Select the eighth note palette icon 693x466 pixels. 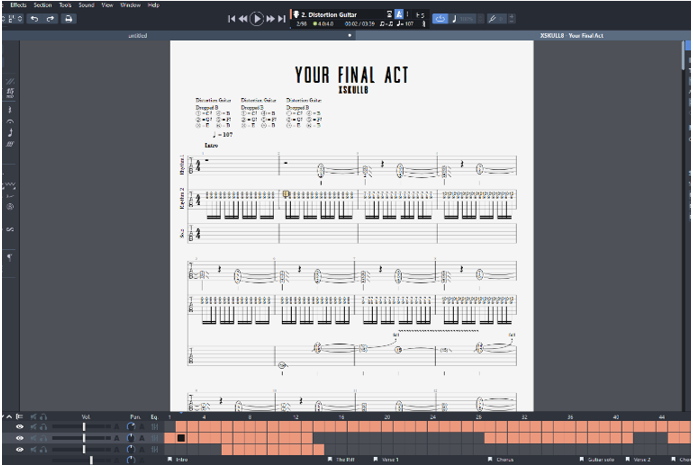[10, 132]
